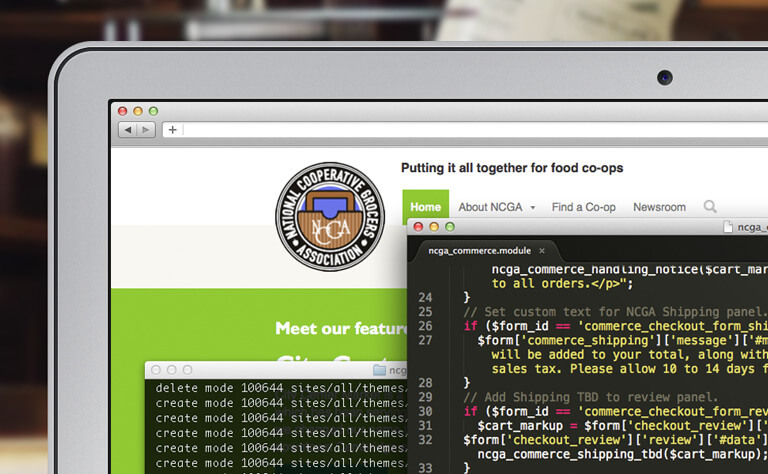Open the NCGA circular logo
The image size is (768, 474).
tap(330, 216)
